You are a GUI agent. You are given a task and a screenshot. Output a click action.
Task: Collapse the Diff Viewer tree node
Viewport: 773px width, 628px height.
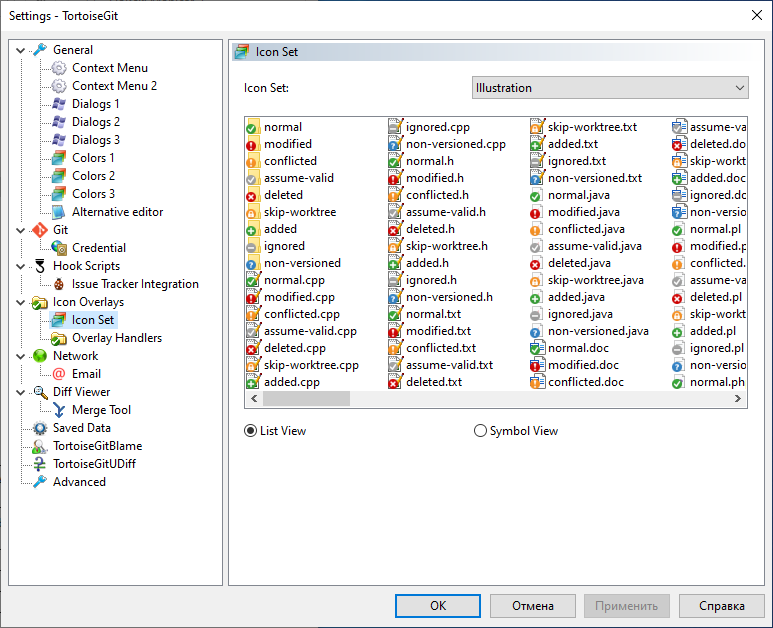[22, 392]
